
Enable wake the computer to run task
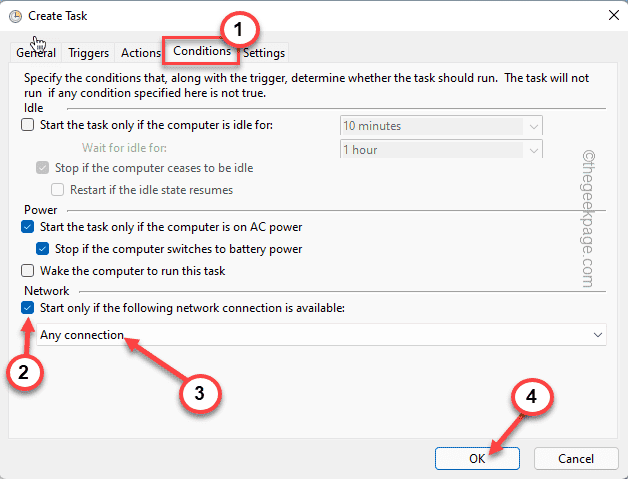pos(27,271)
